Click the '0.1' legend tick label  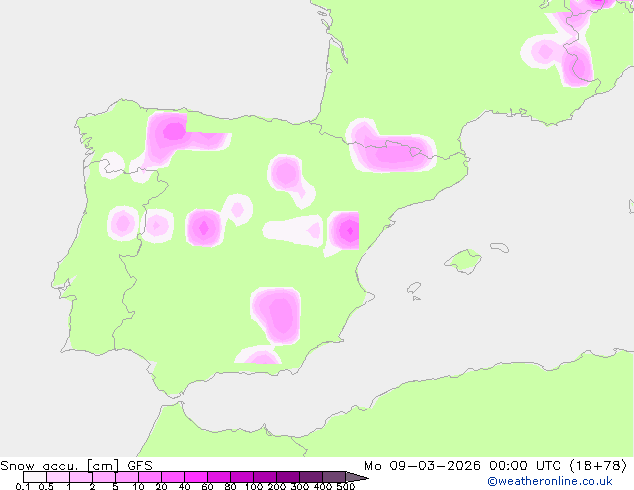[x=23, y=486]
